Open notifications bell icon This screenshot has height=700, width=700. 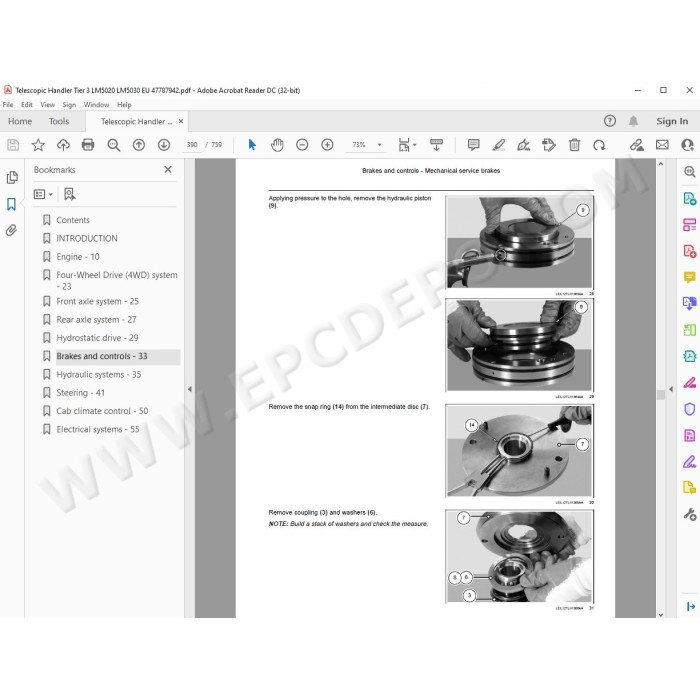tap(633, 121)
